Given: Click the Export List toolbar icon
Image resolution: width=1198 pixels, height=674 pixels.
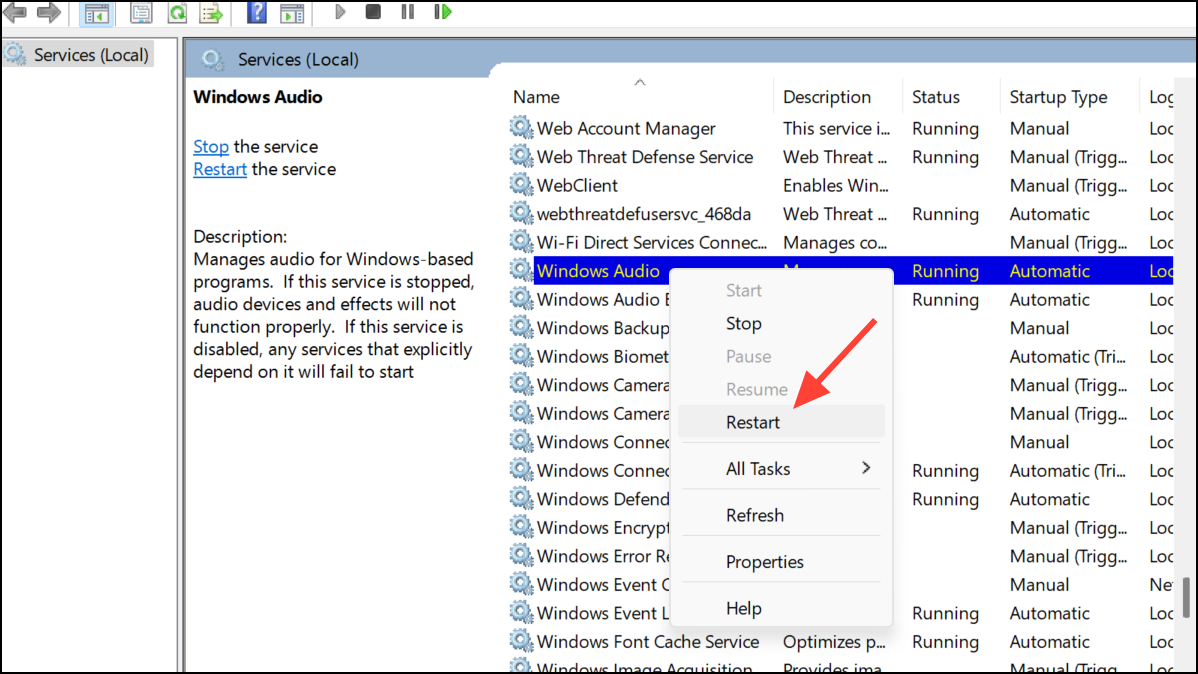Looking at the screenshot, I should (x=211, y=13).
